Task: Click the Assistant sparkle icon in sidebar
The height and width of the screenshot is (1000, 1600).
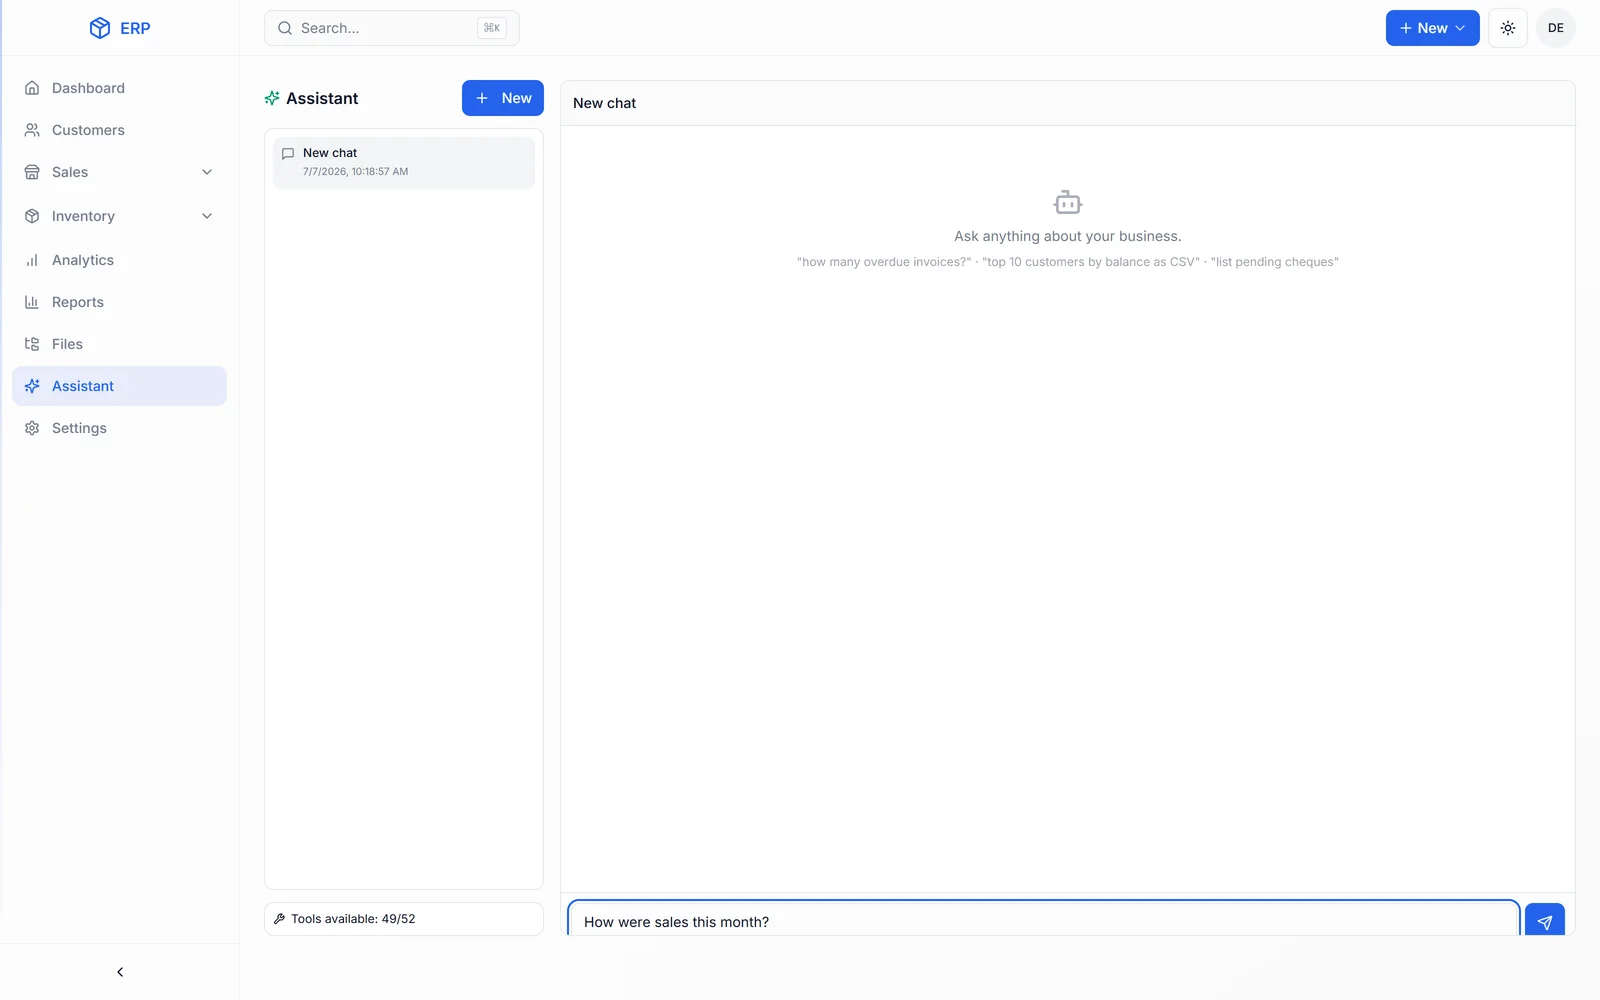Action: (x=32, y=386)
